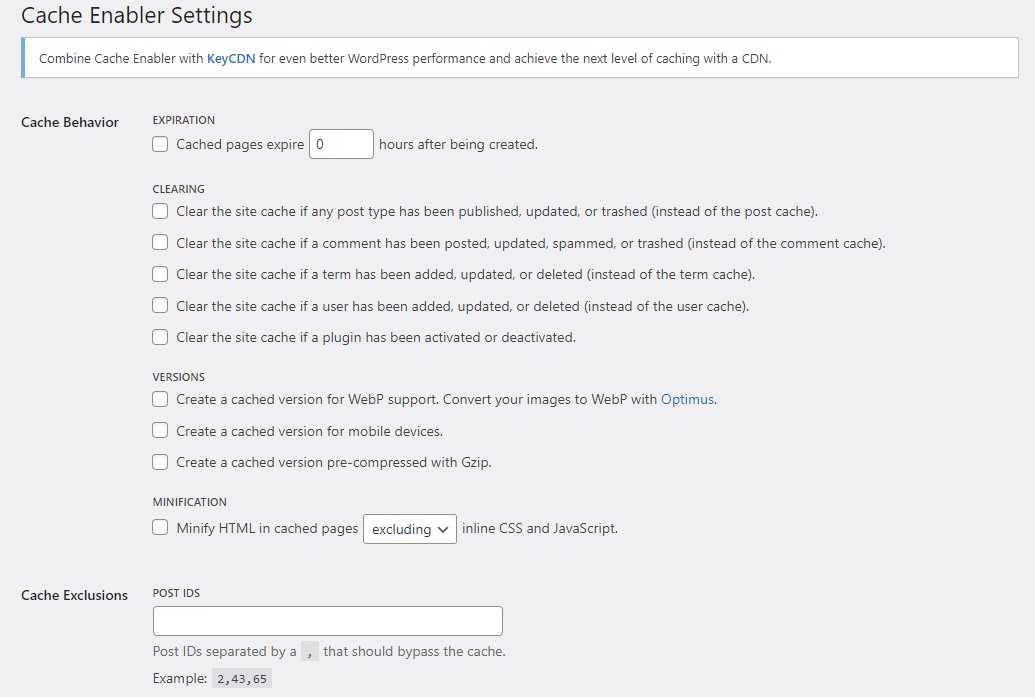Follow the Optimus link
This screenshot has height=697, width=1035.
[x=687, y=399]
